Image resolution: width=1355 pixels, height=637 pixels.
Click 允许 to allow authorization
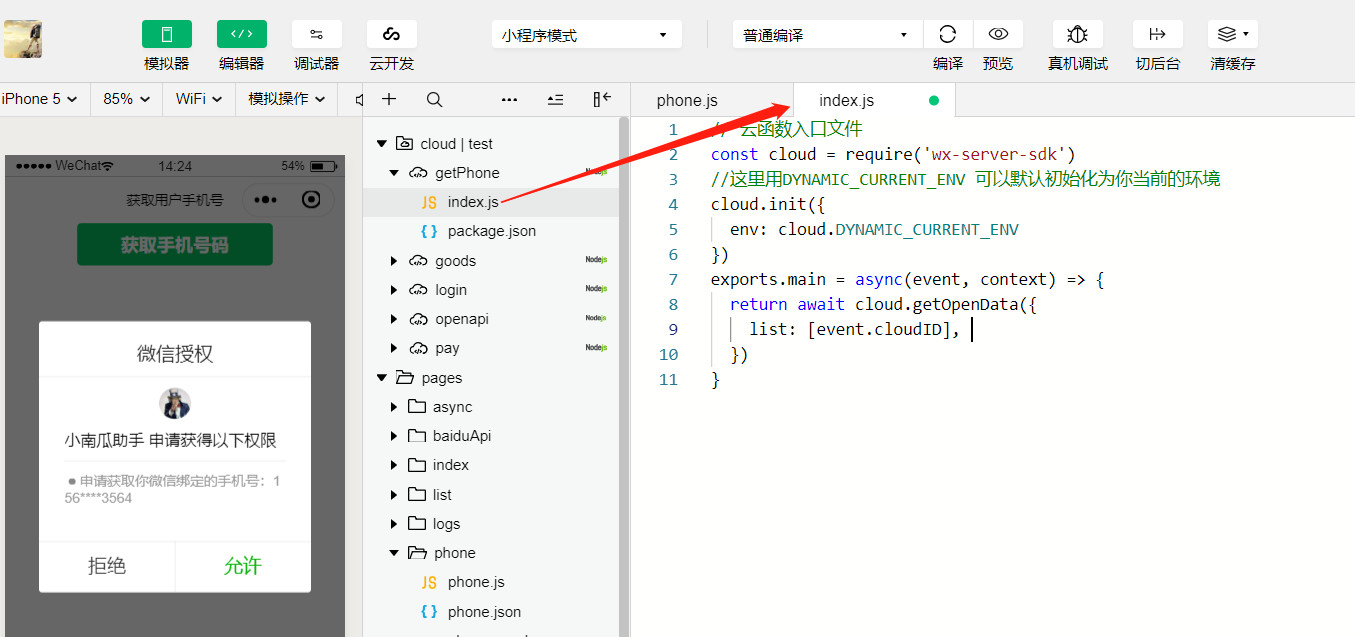click(243, 566)
